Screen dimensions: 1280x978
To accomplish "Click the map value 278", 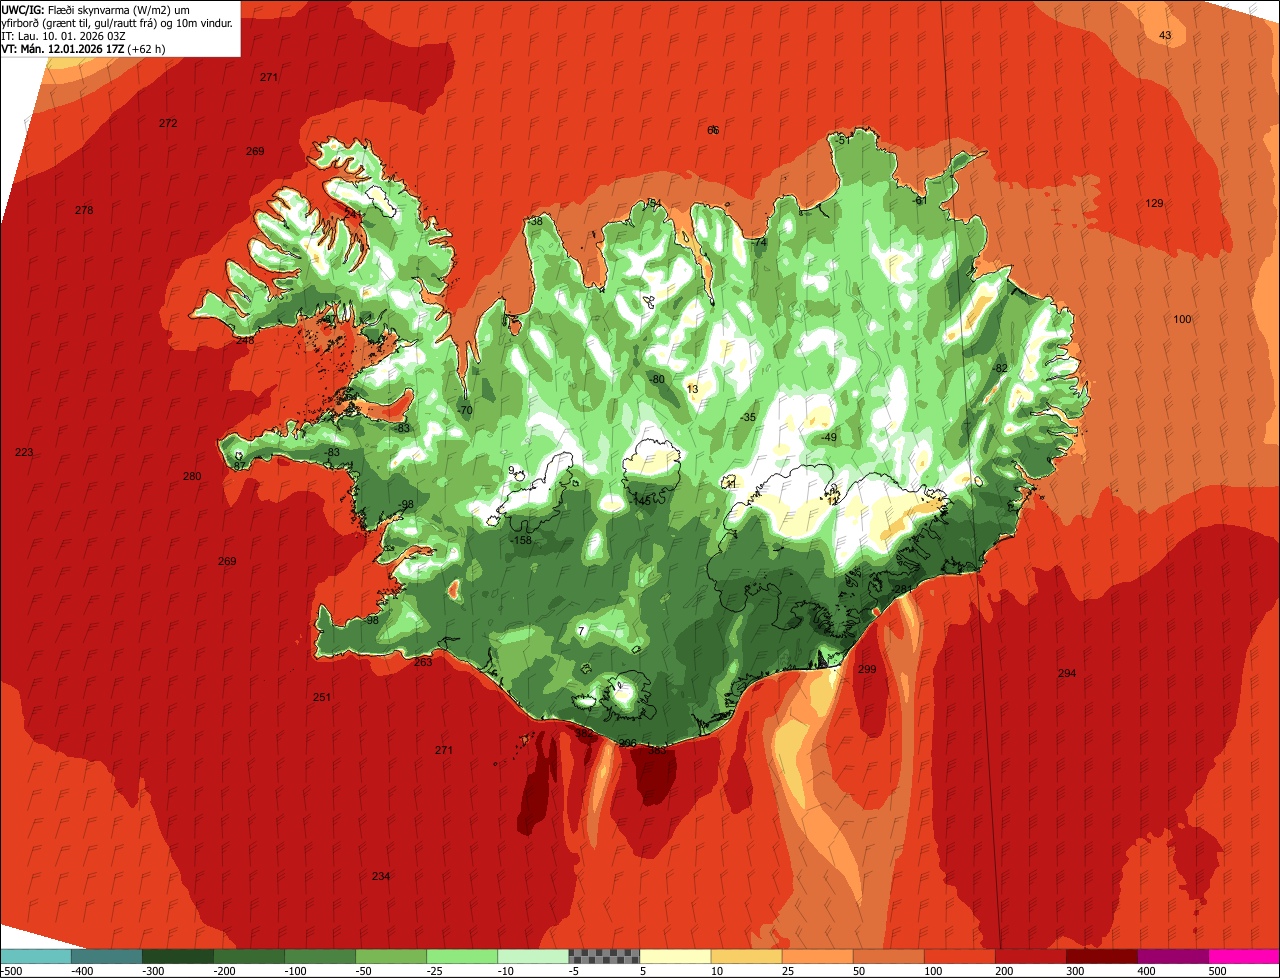I will pos(84,210).
